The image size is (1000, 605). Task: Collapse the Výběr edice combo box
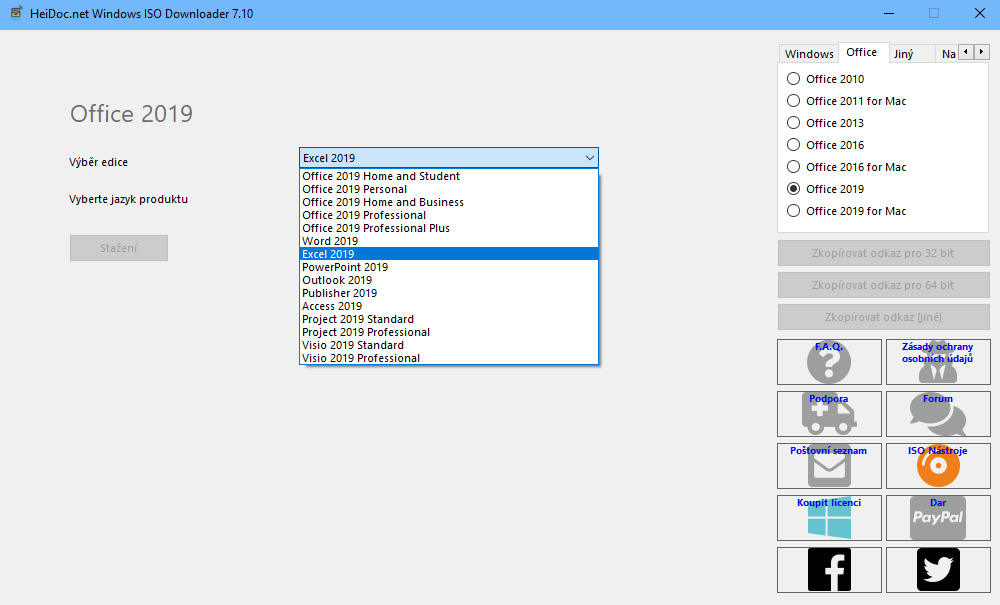click(589, 157)
